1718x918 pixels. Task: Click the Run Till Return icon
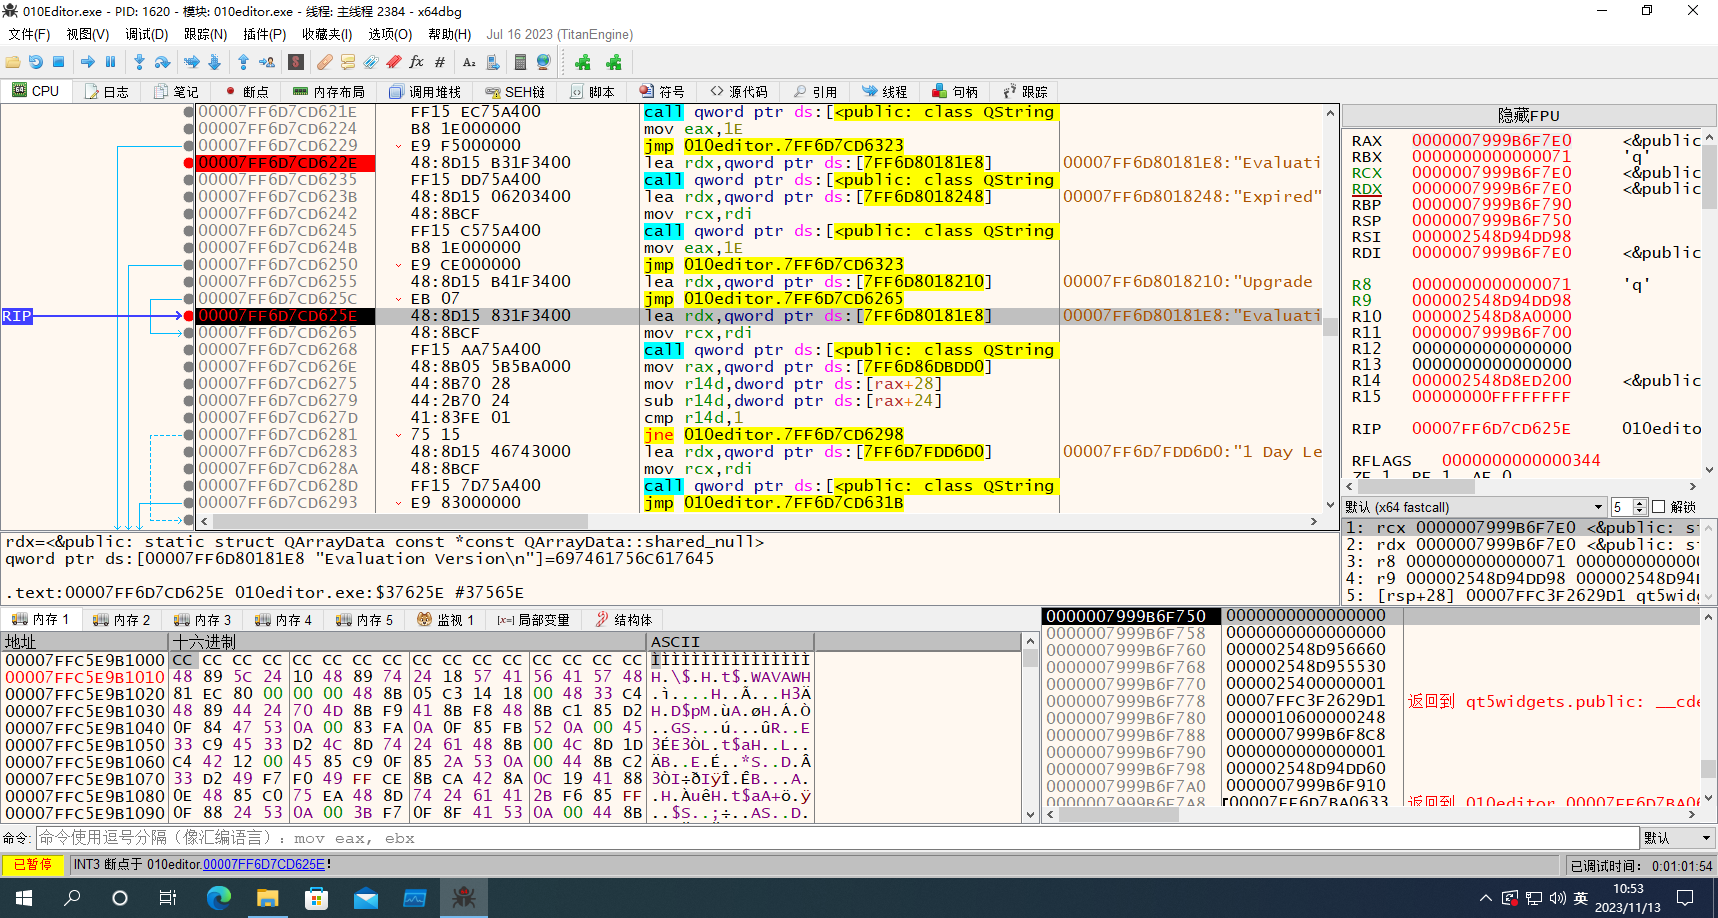point(243,62)
